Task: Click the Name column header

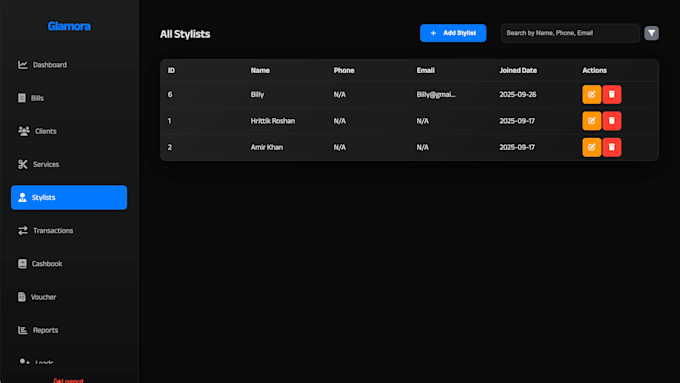Action: (260, 70)
